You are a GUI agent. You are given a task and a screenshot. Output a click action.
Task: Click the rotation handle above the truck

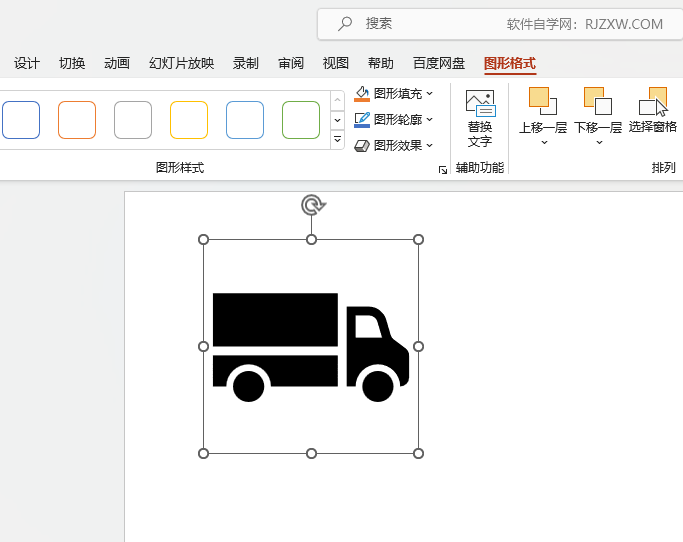click(312, 205)
